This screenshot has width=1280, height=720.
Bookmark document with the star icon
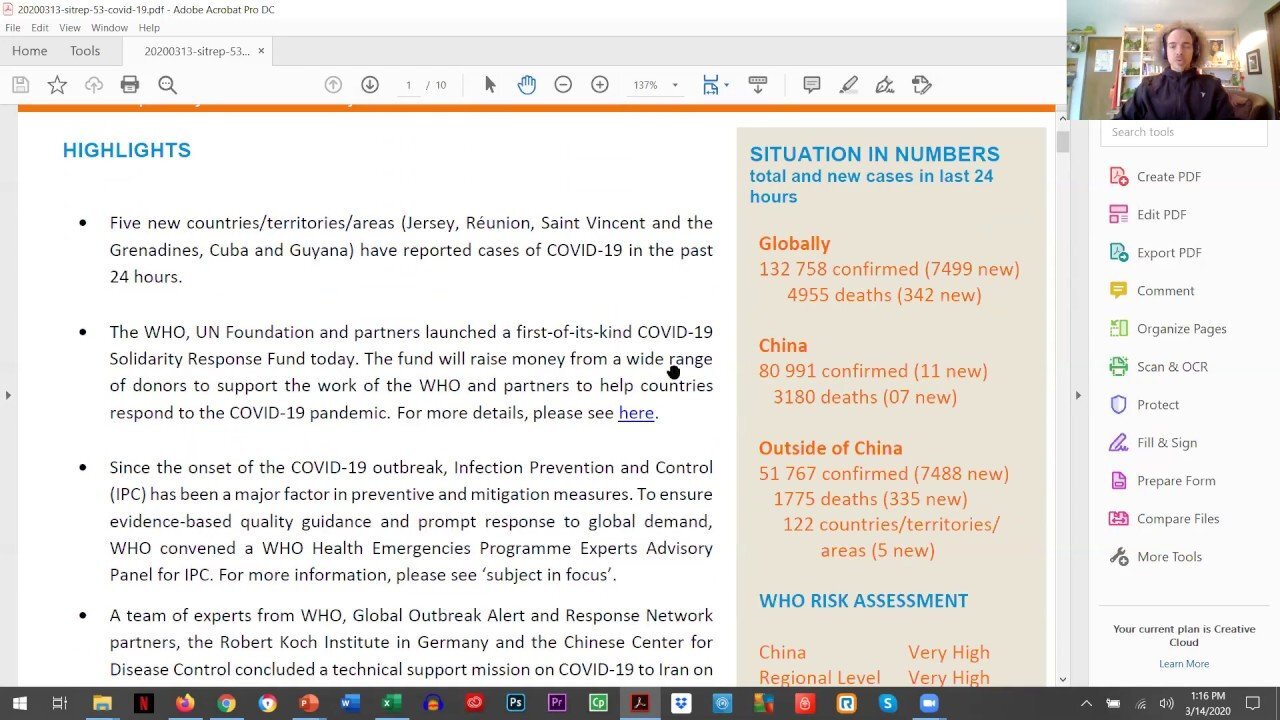point(57,85)
